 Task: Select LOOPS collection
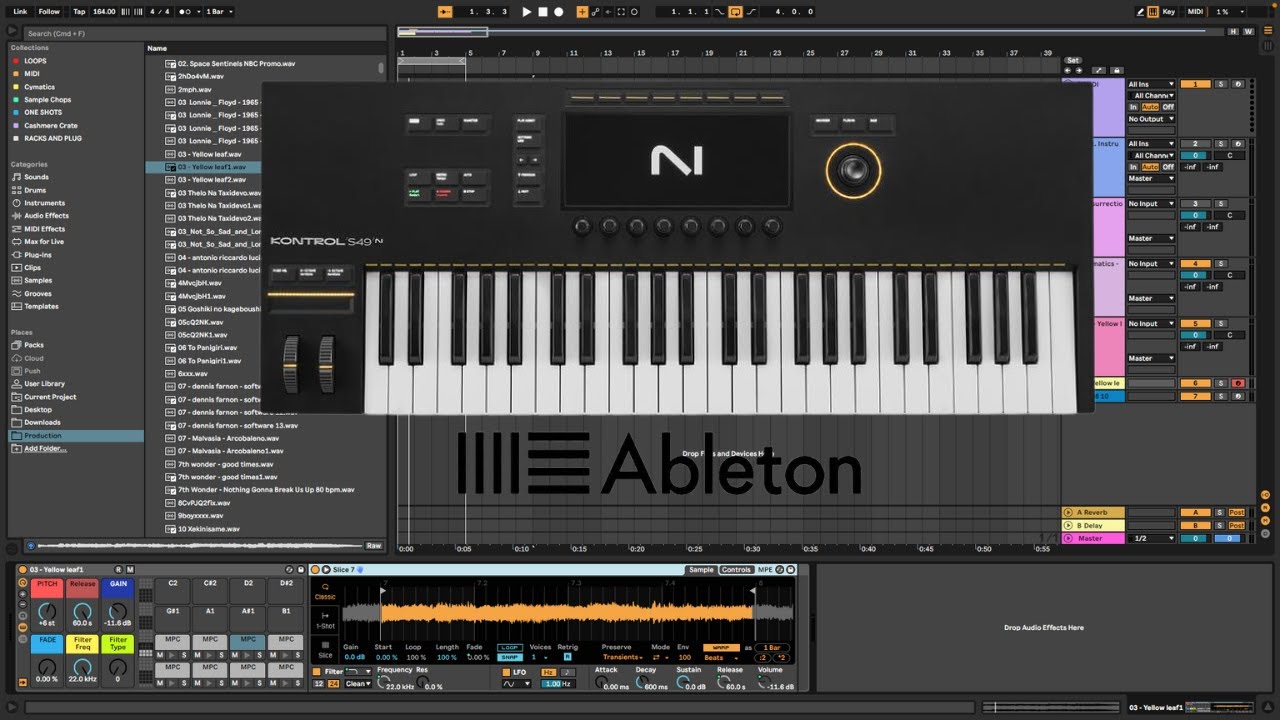click(x=35, y=61)
